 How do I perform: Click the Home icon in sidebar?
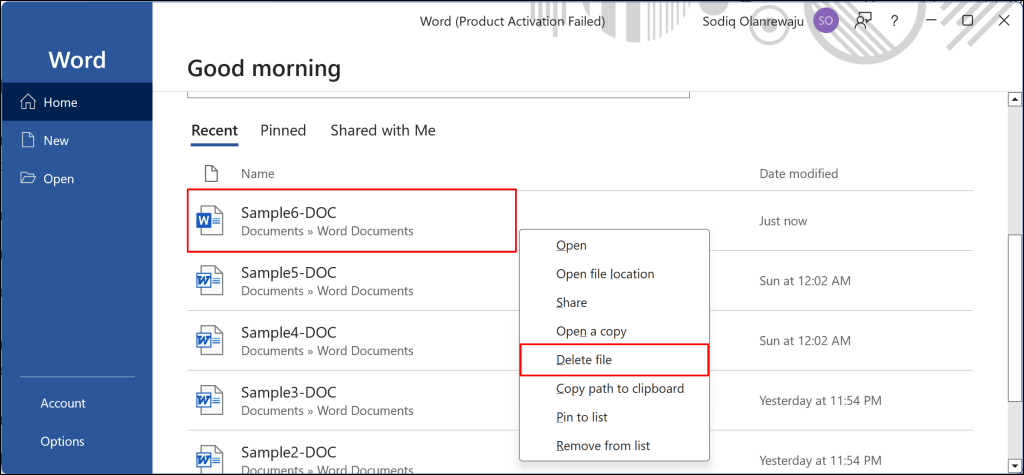pyautogui.click(x=28, y=102)
